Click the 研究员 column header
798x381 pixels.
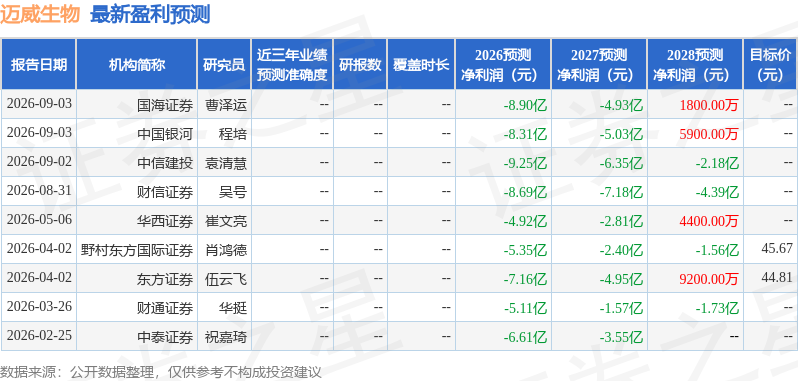[x=224, y=65]
